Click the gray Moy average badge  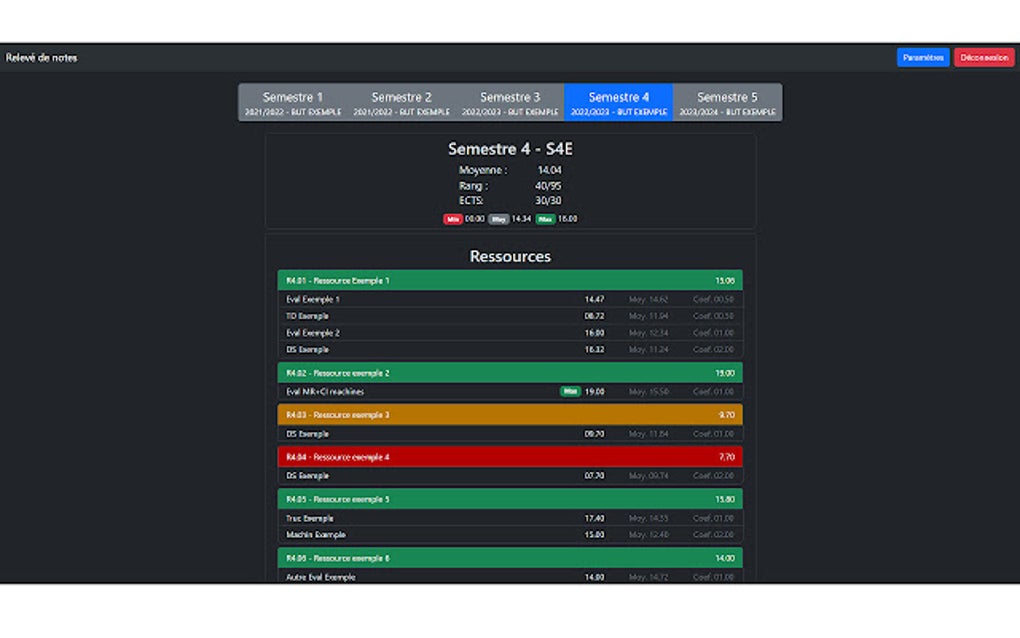coord(498,219)
